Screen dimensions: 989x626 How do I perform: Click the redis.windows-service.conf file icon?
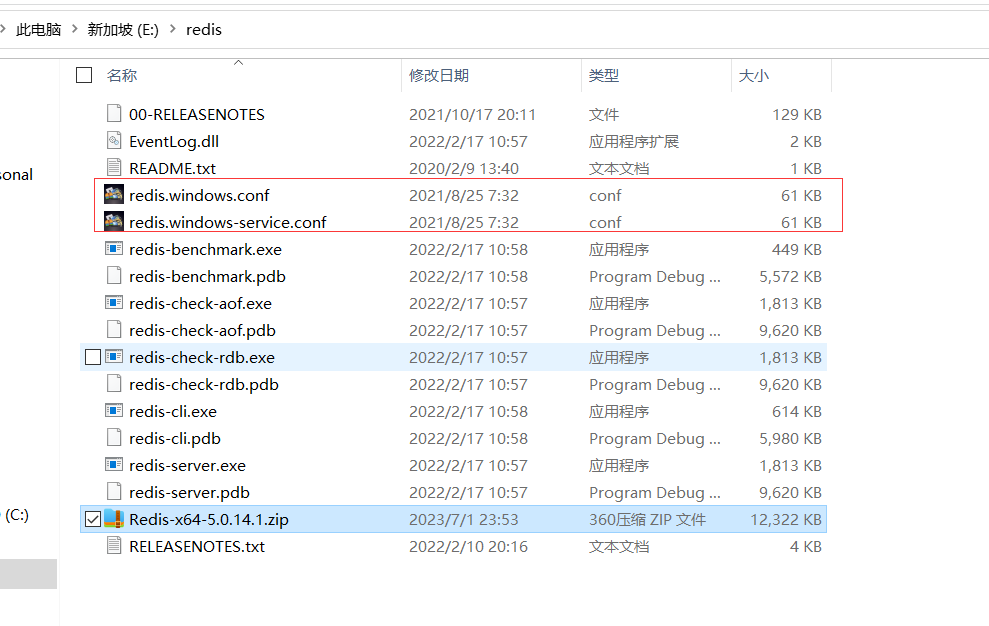114,221
